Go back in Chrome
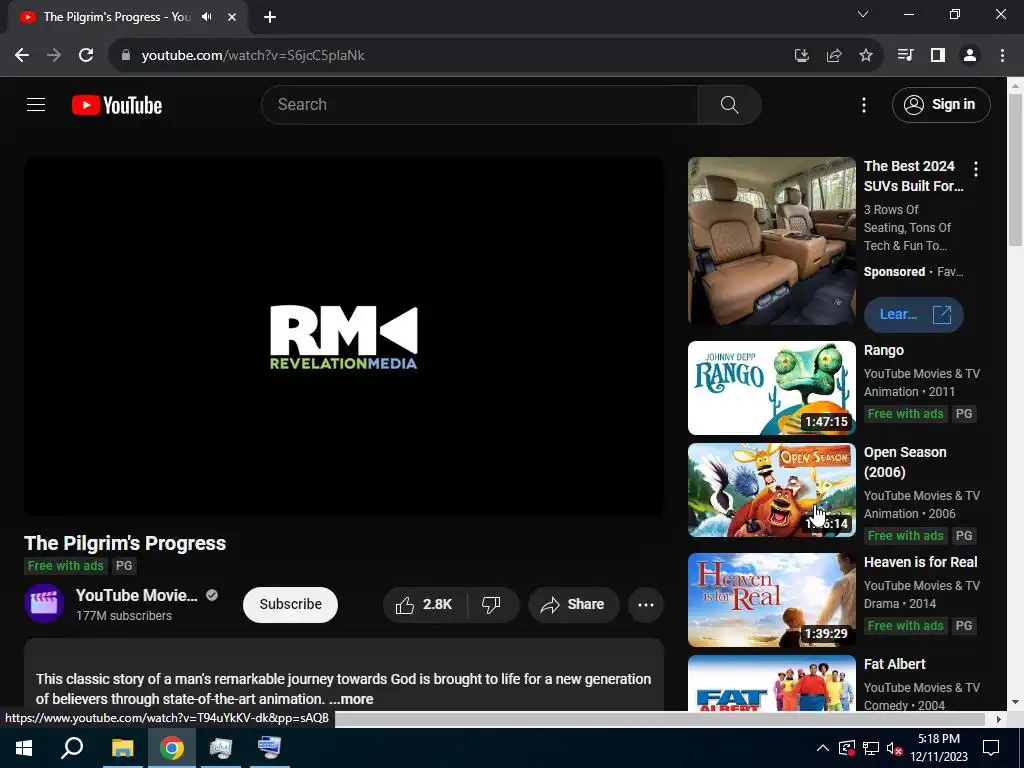The image size is (1024, 768). coord(22,56)
